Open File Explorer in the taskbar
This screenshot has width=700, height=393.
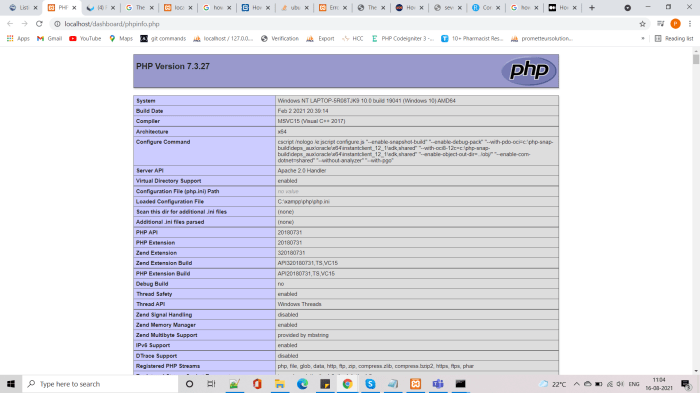coord(279,384)
